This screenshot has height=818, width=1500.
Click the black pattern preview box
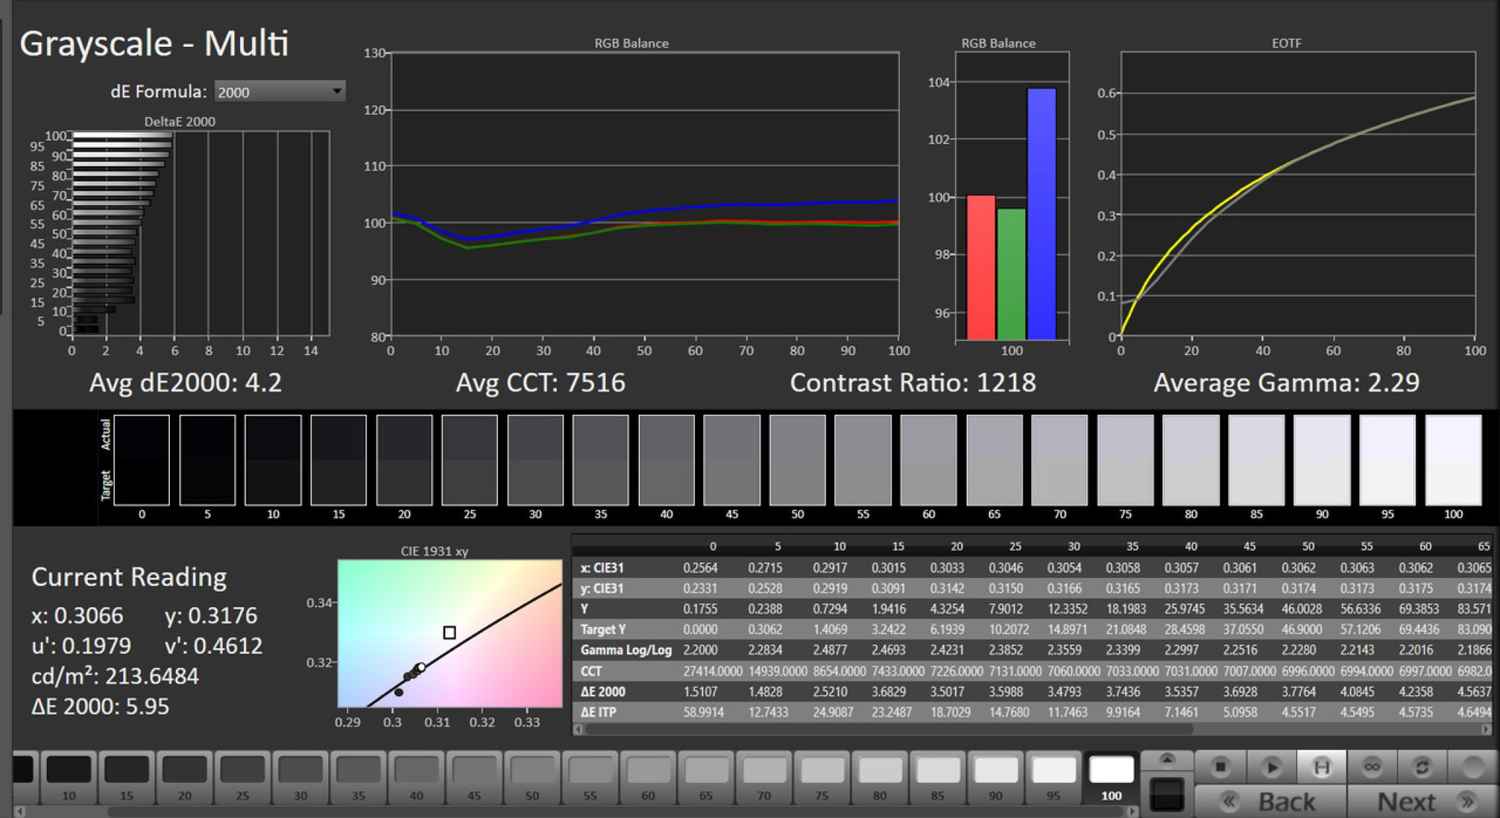tap(1166, 794)
